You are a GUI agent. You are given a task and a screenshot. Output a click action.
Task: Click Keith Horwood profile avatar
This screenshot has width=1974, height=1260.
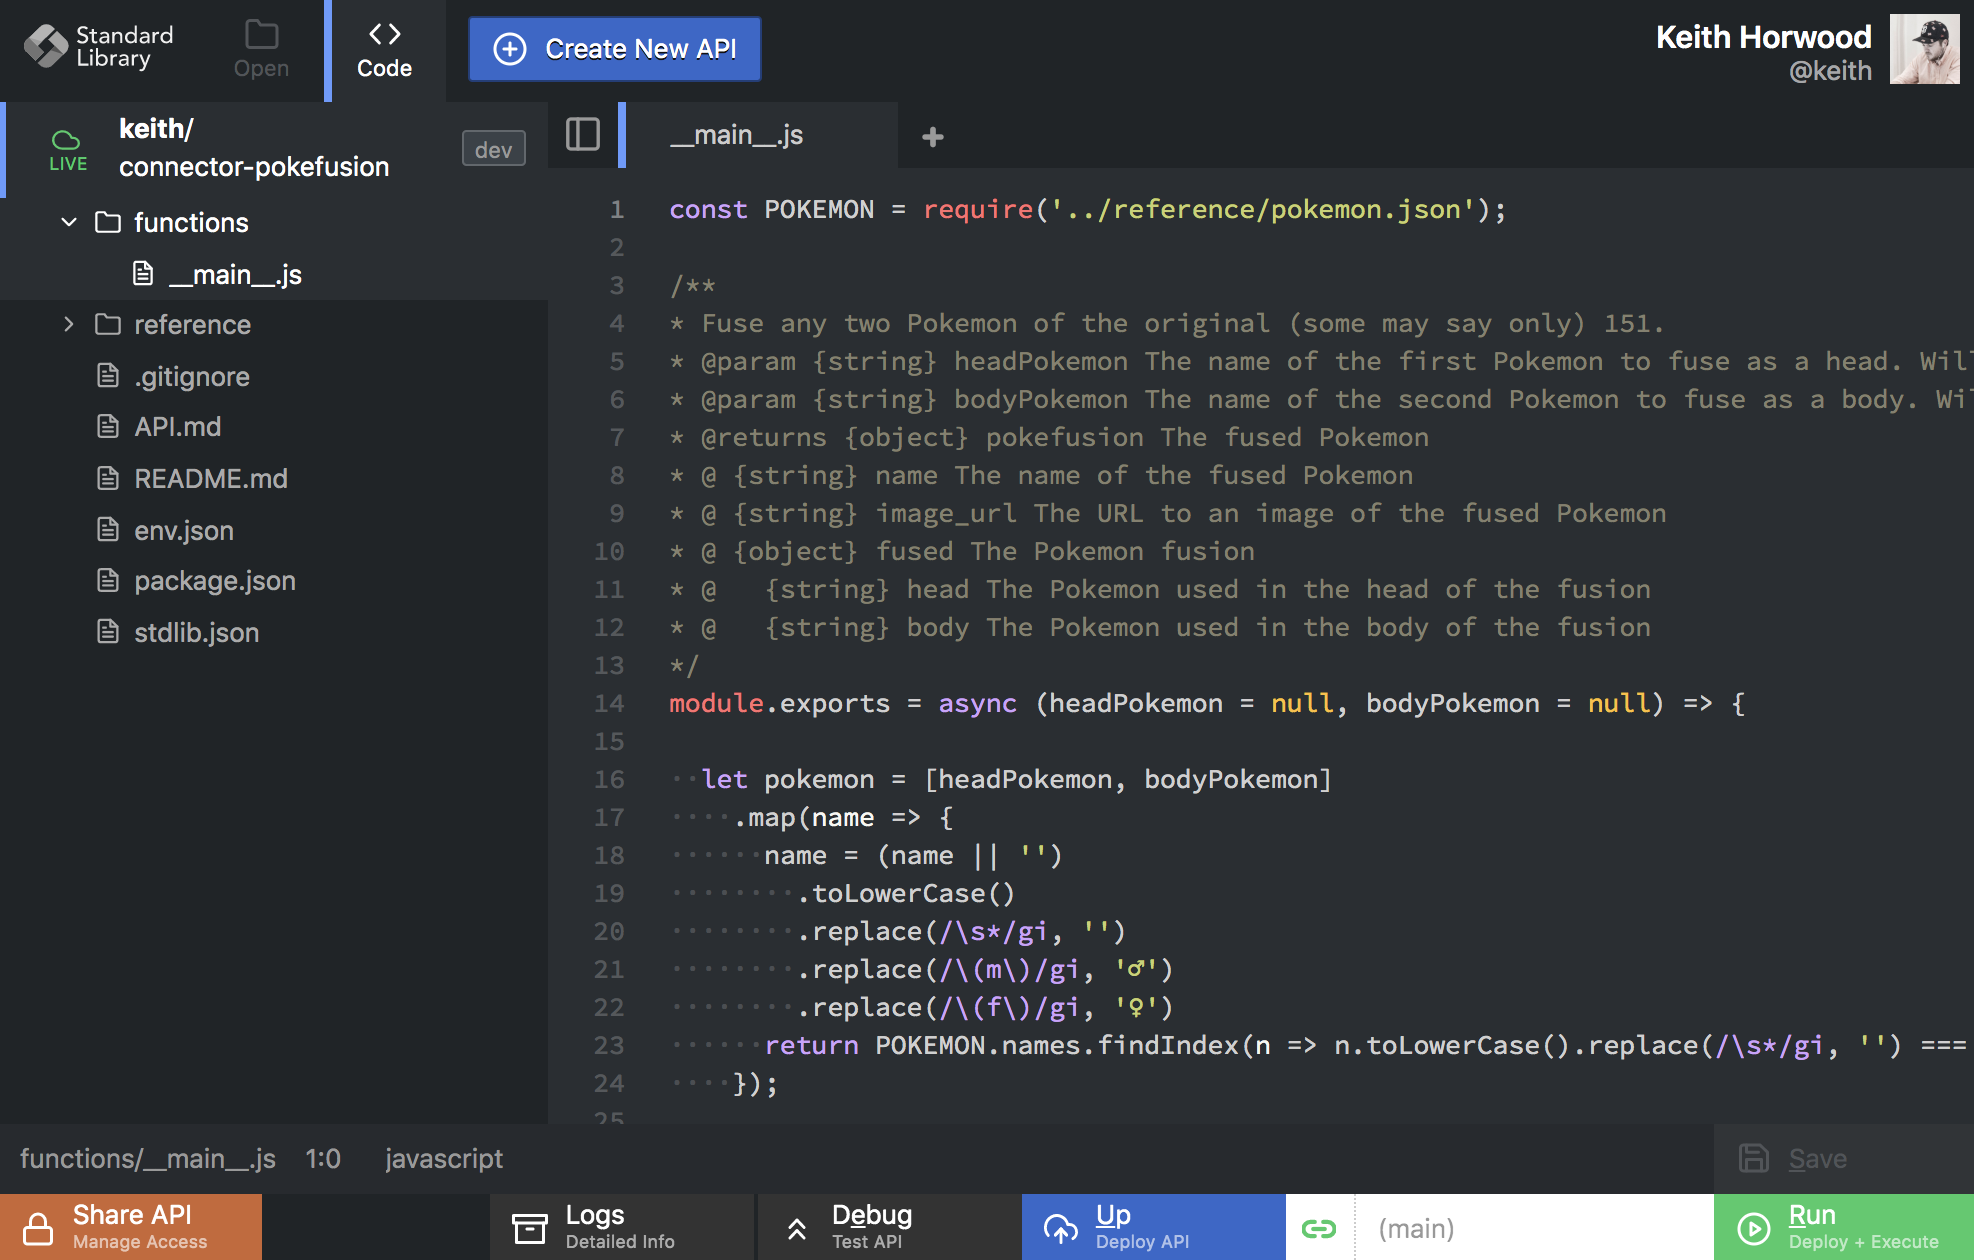(1924, 49)
